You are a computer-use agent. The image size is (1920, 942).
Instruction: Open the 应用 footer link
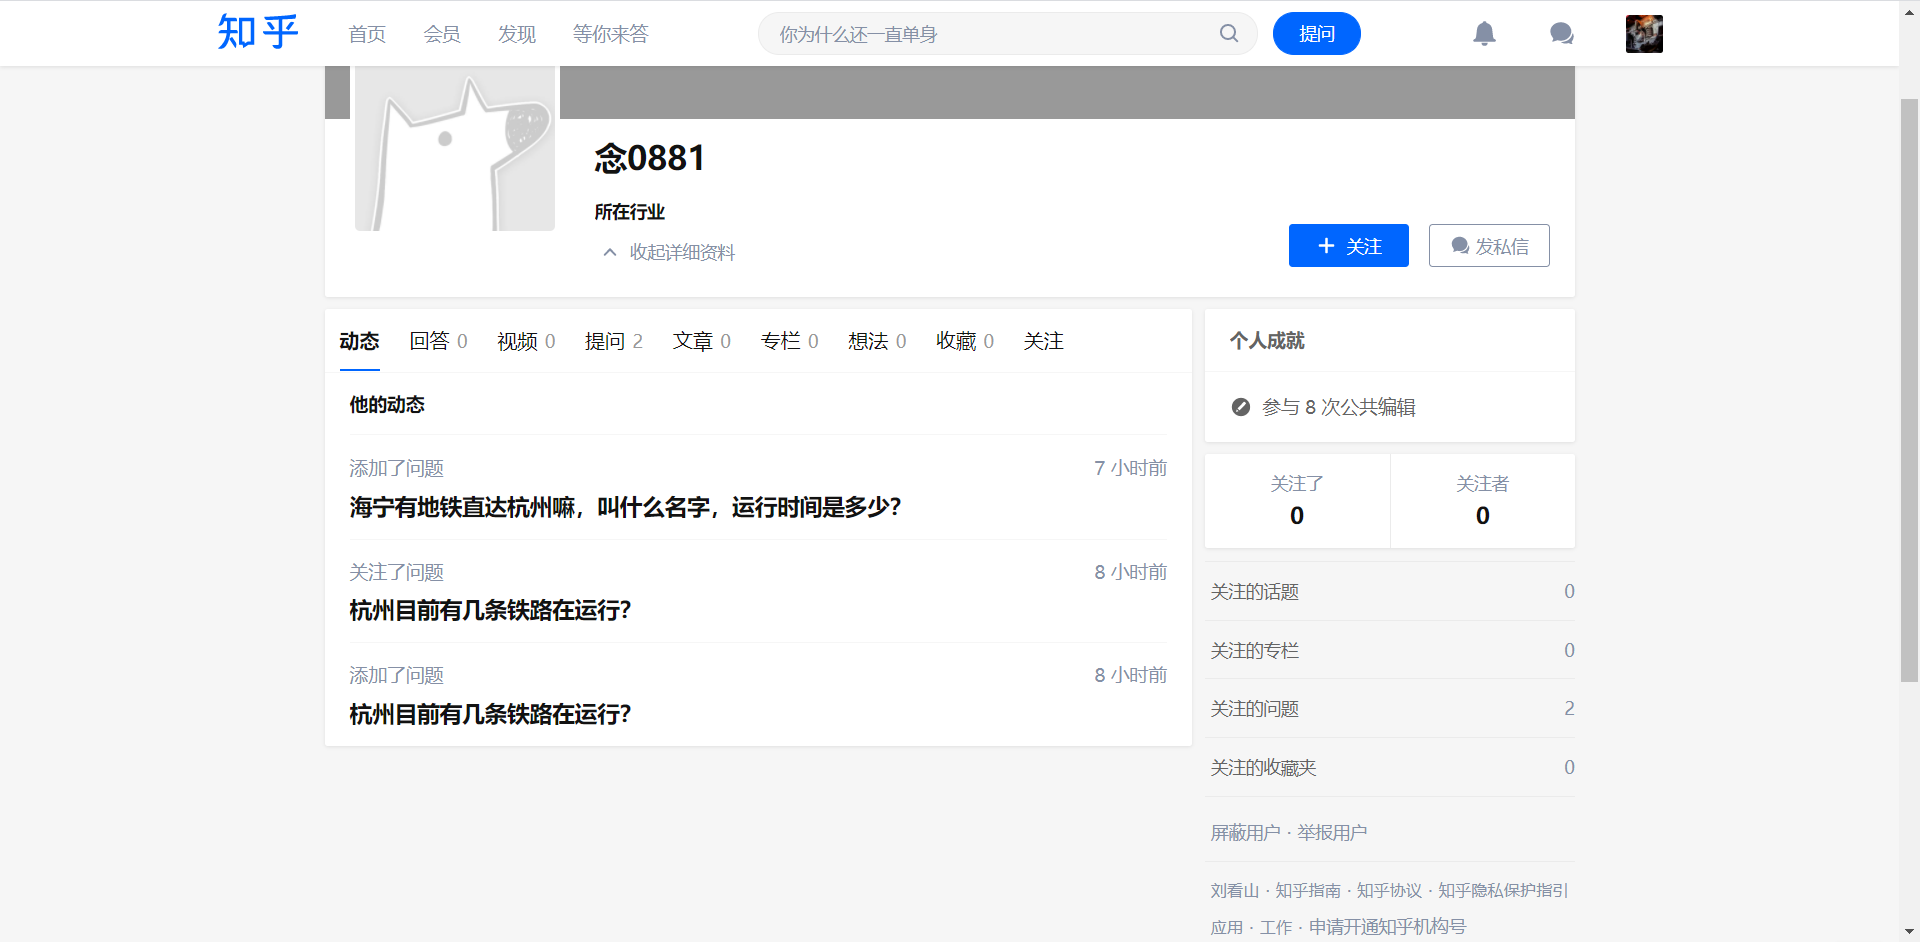(1227, 927)
